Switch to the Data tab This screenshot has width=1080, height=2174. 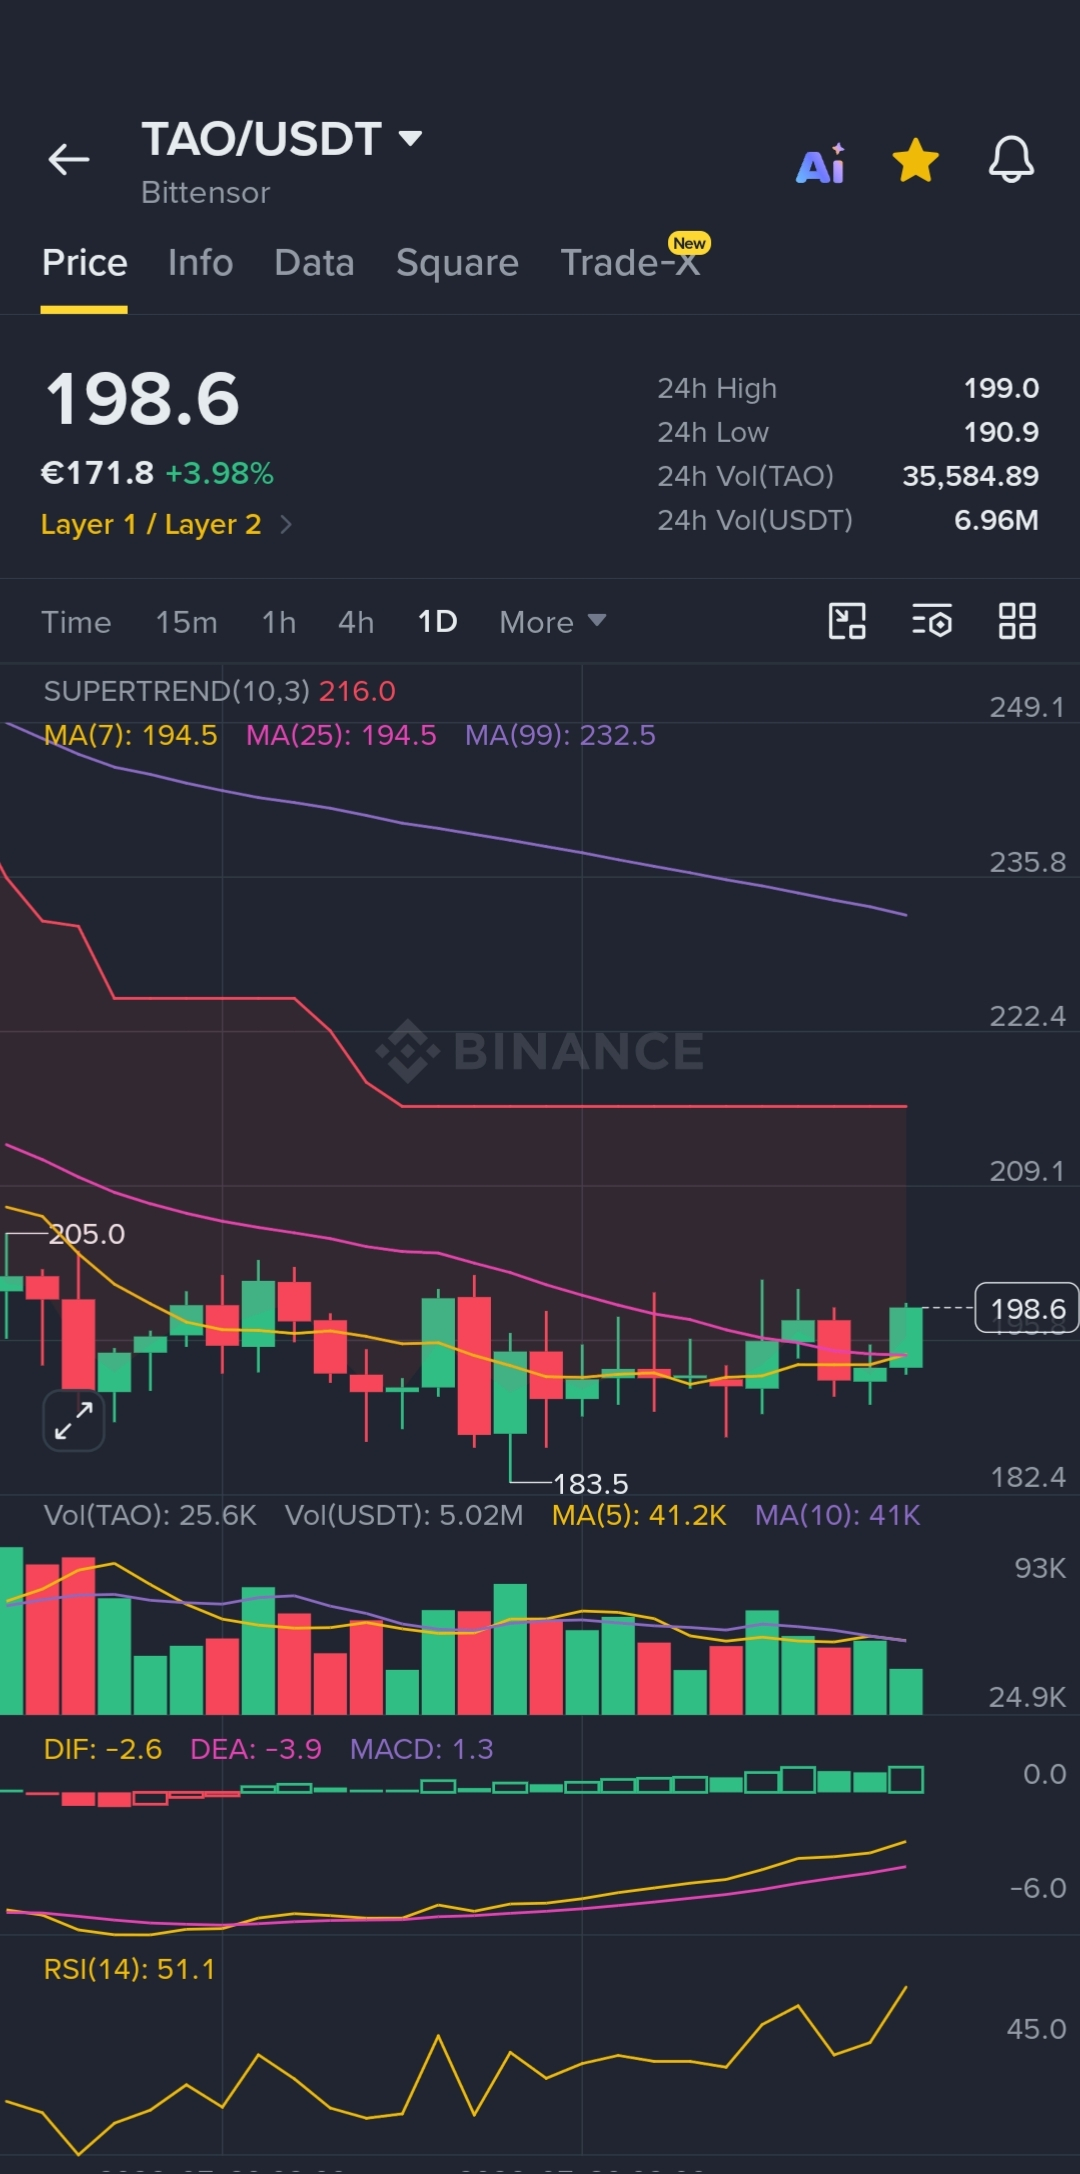point(314,263)
